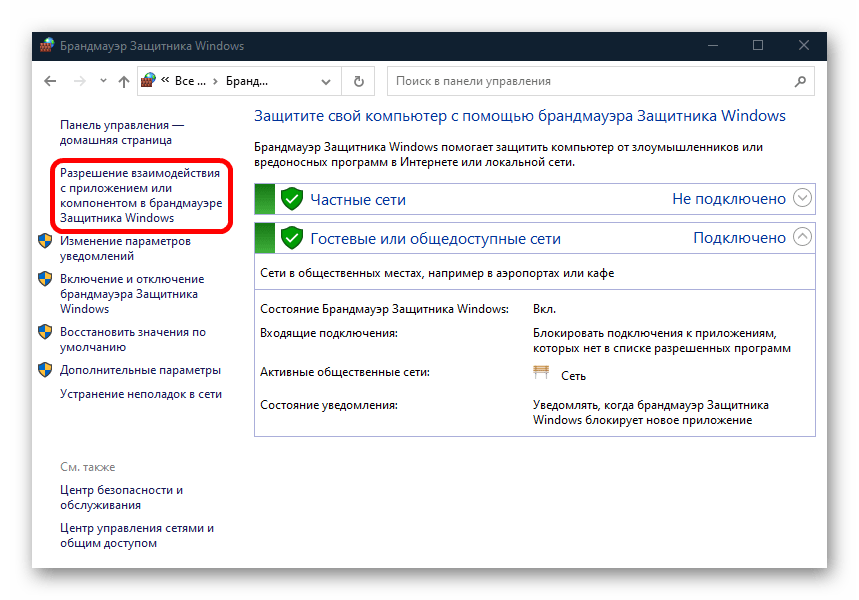Open 'Включение и отключение брандмауэра' link
The image size is (859, 600).
tap(131, 294)
